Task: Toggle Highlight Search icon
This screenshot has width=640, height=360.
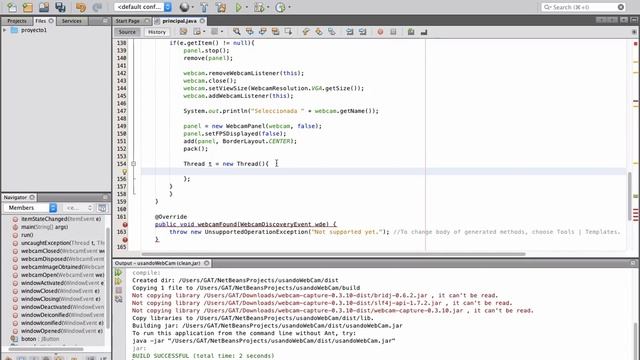Action: tap(276, 32)
